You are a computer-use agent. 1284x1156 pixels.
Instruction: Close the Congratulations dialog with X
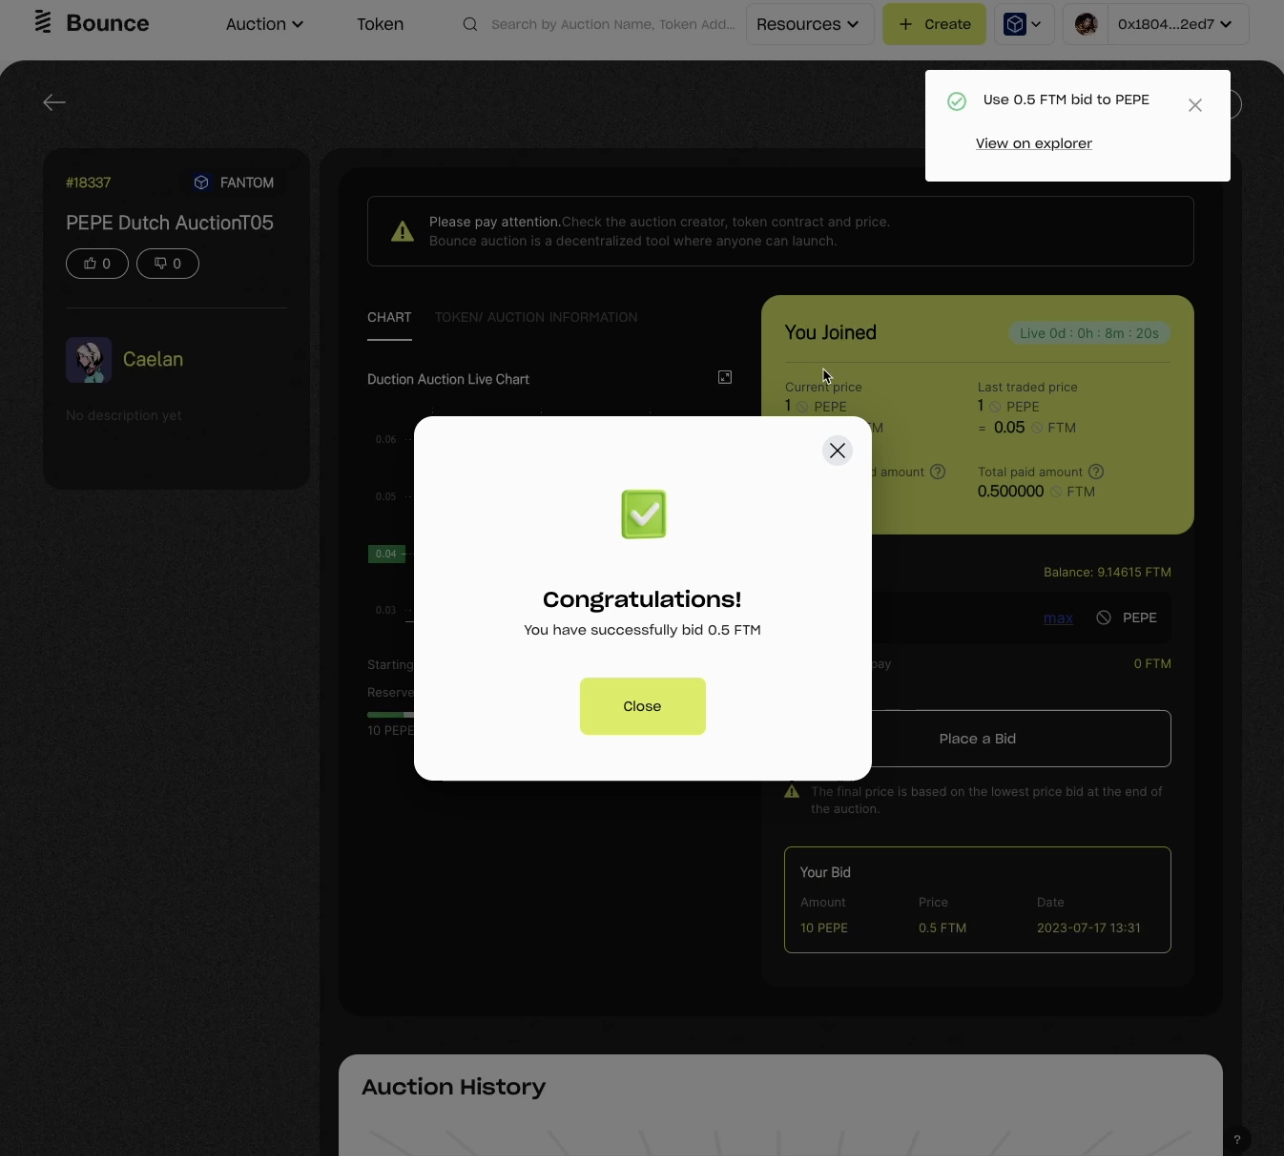tap(837, 451)
